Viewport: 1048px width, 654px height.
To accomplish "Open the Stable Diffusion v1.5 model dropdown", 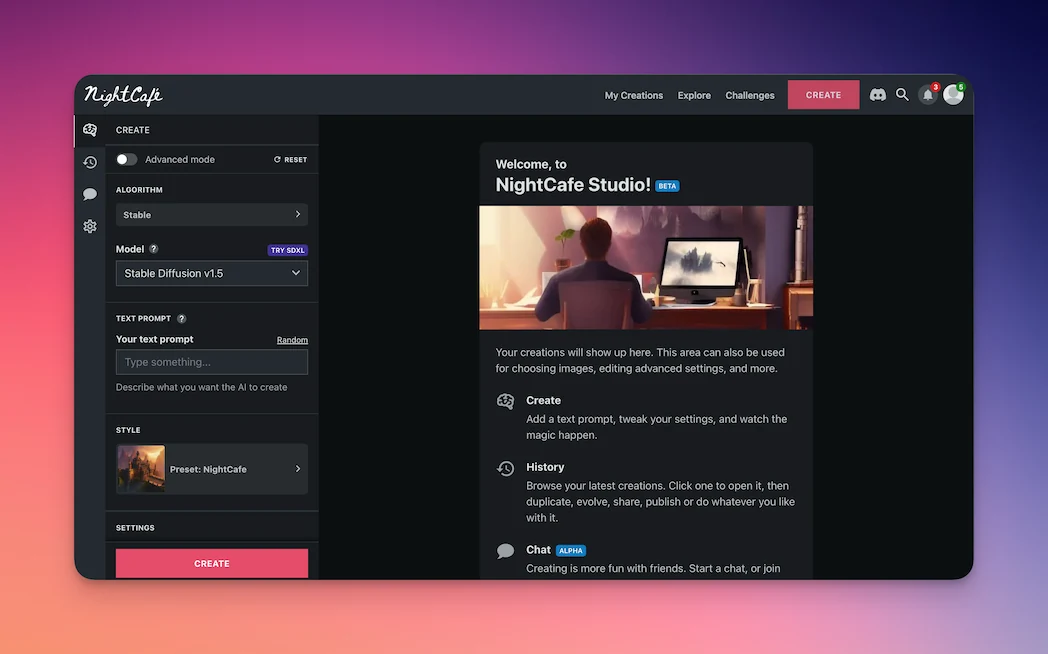I will point(212,273).
